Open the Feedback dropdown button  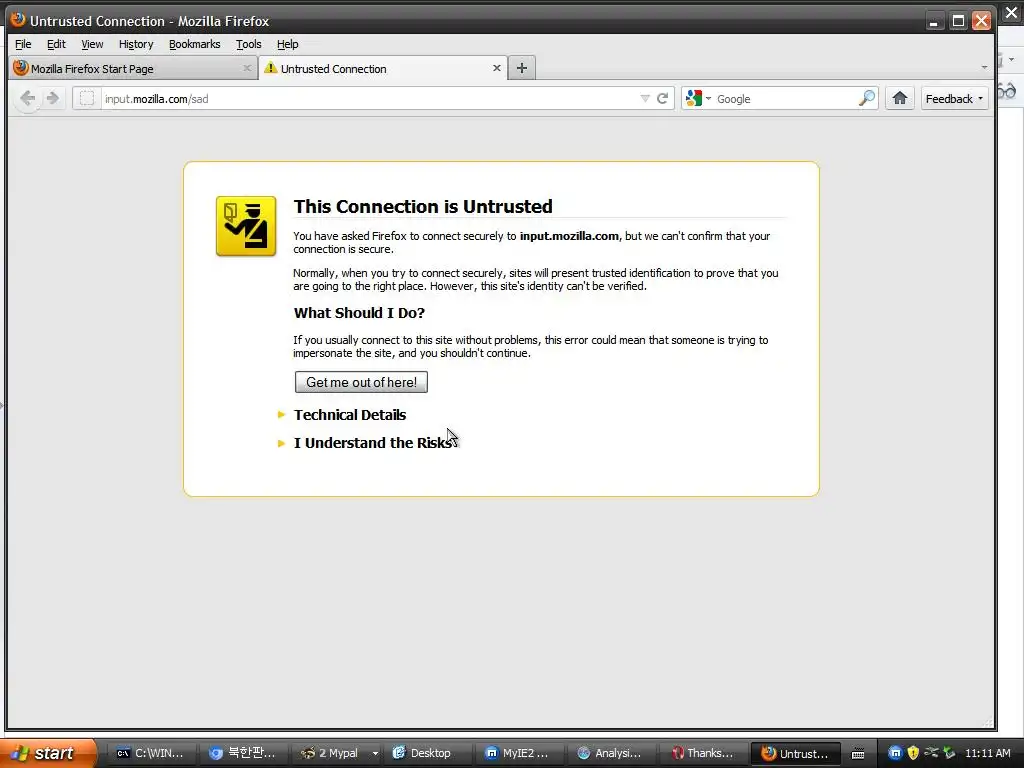point(954,99)
